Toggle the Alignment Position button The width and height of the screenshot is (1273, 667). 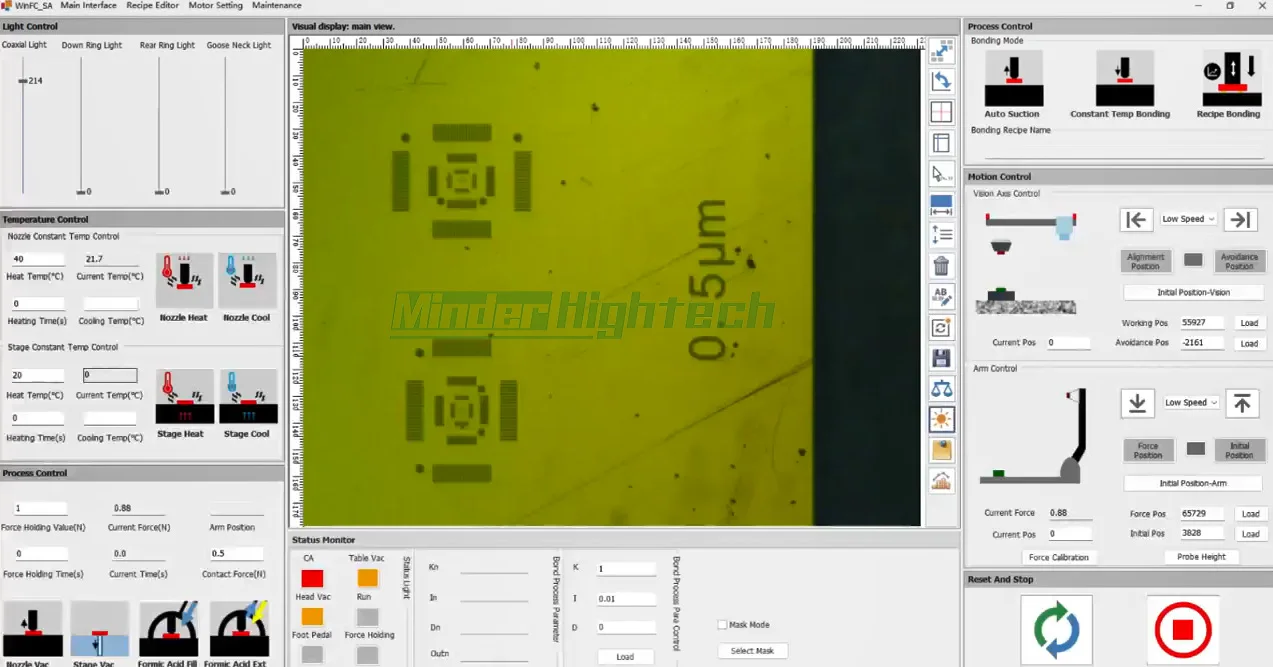pos(1145,261)
